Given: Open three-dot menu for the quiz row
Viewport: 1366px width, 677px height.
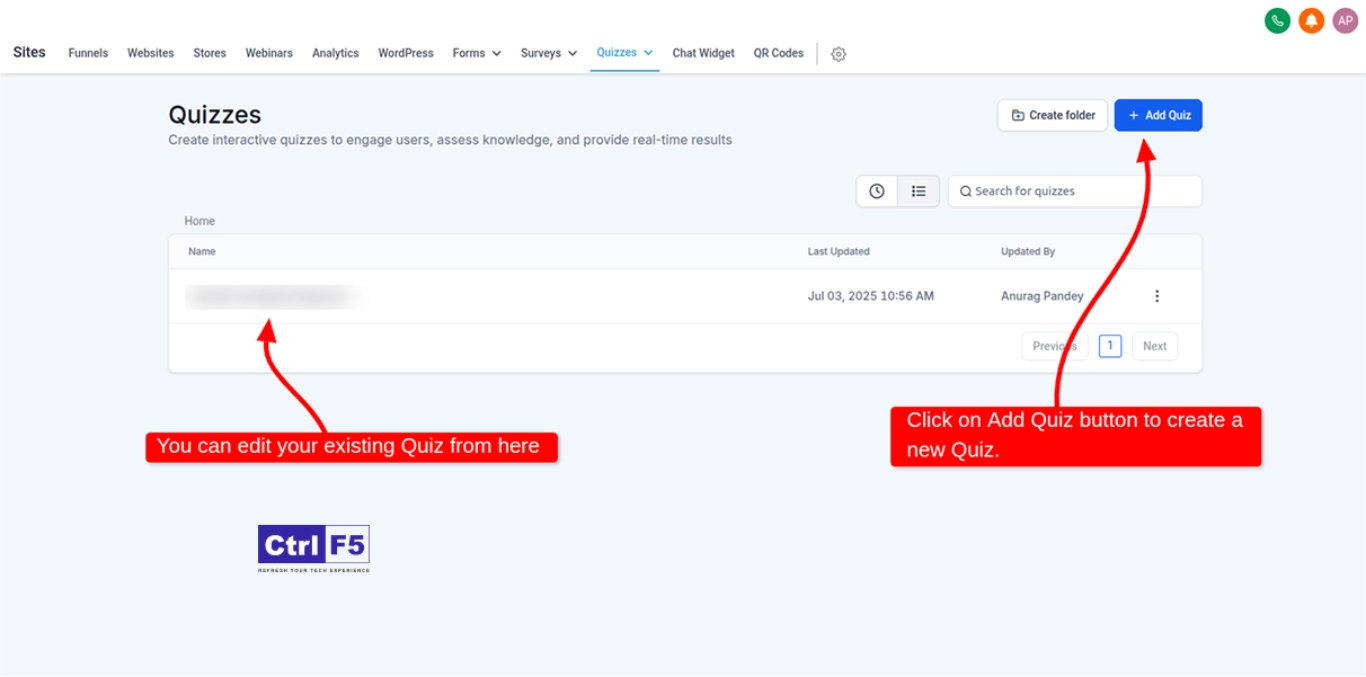Looking at the screenshot, I should pyautogui.click(x=1157, y=296).
